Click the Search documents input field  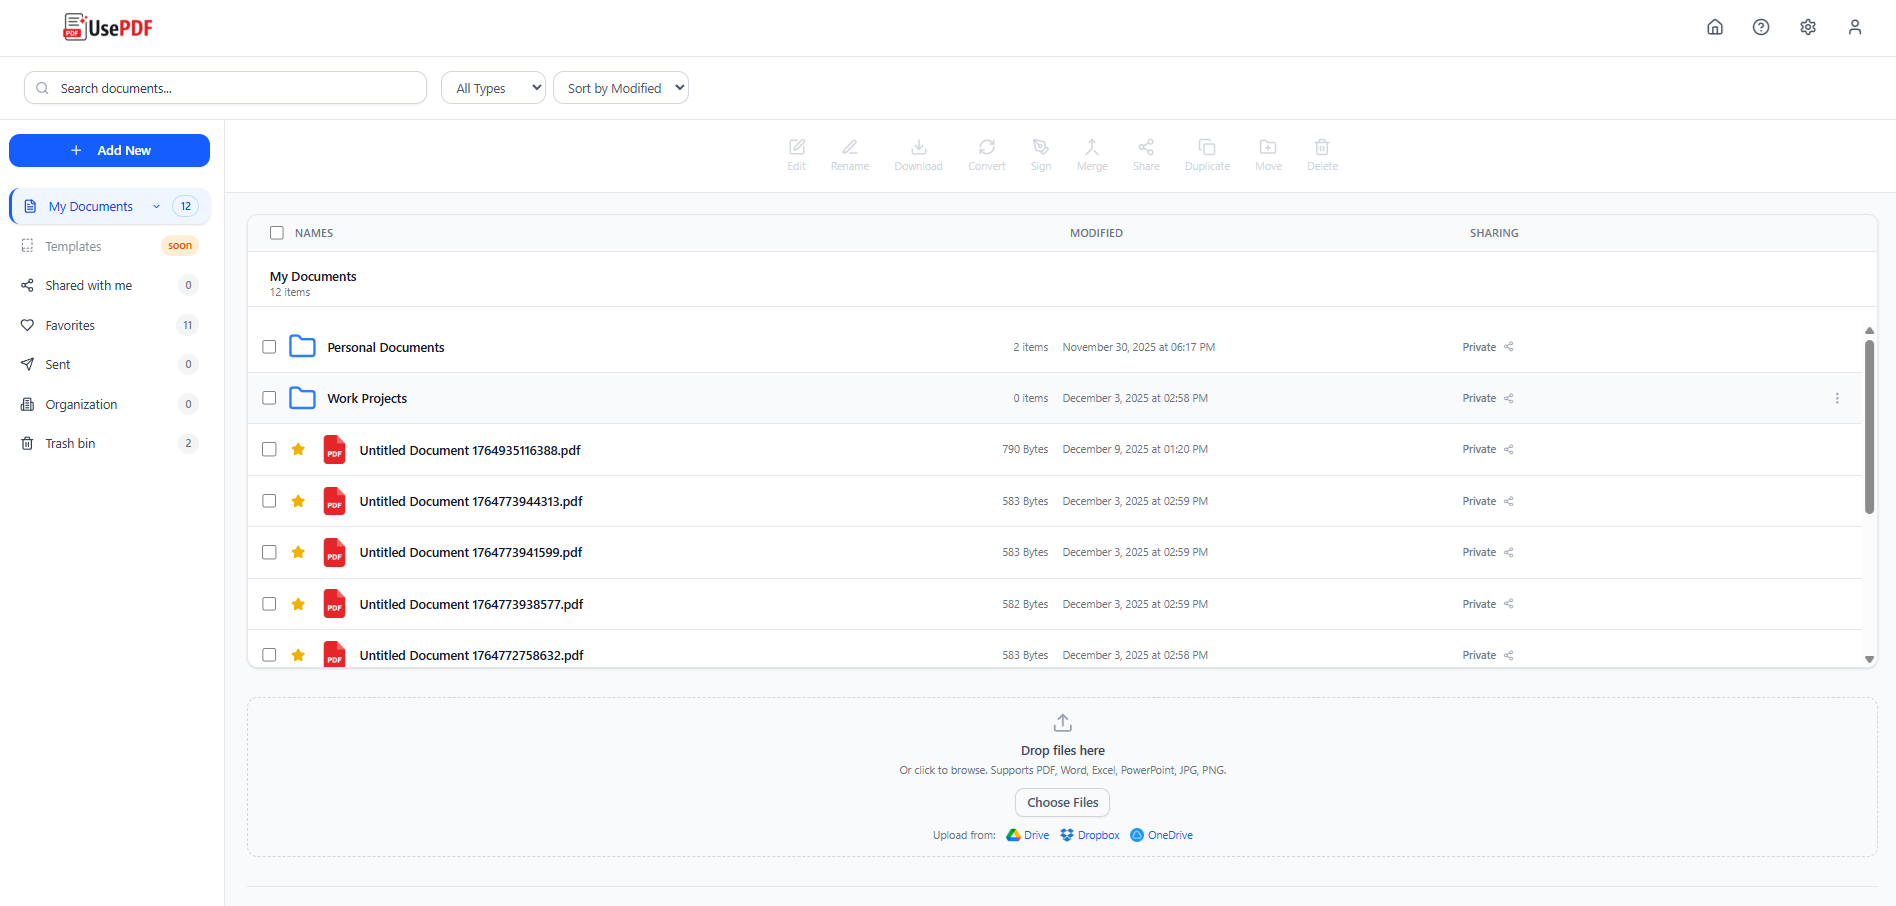[x=225, y=87]
